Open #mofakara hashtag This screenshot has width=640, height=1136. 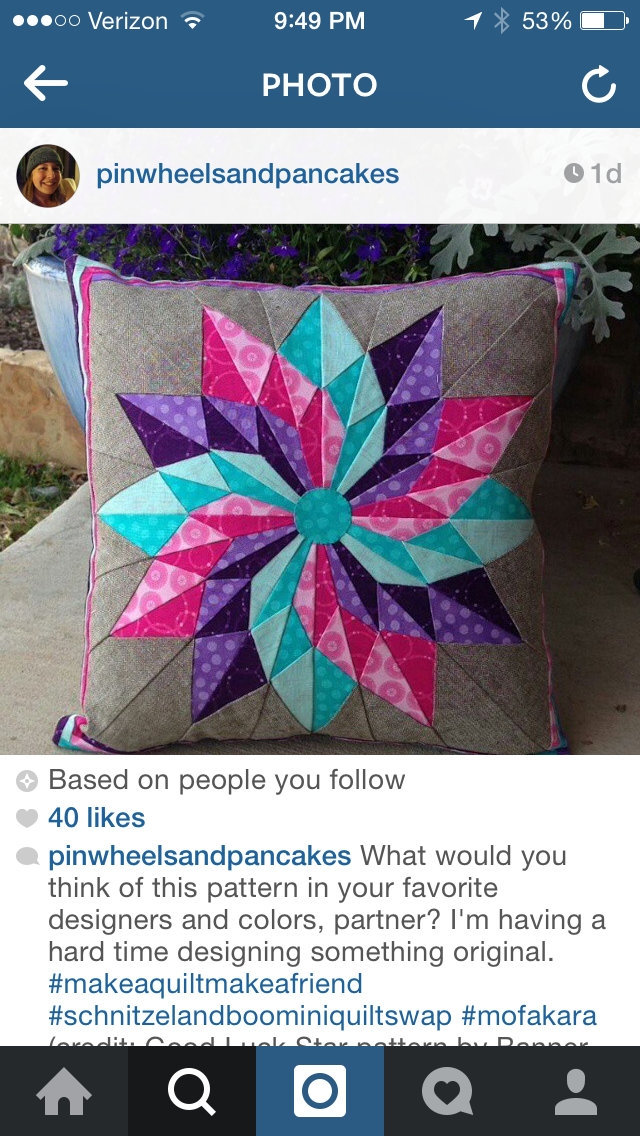(529, 1016)
